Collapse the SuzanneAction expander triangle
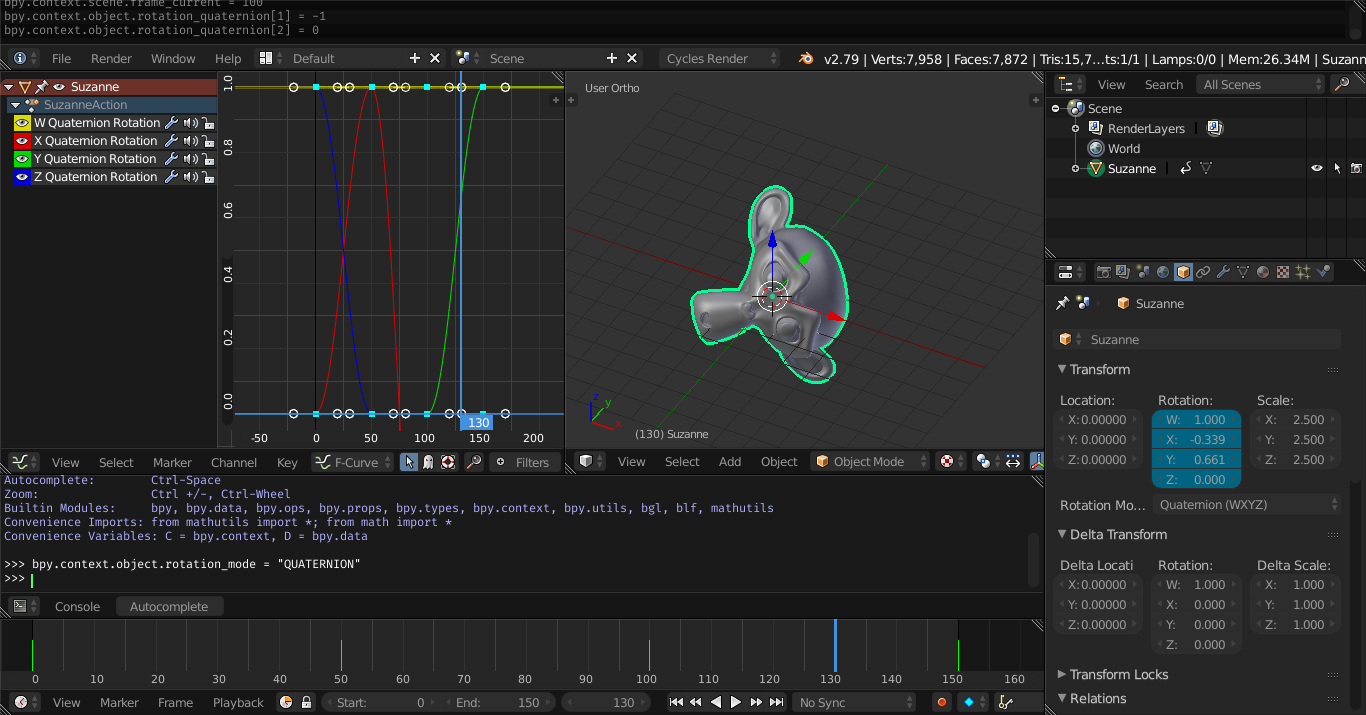The width and height of the screenshot is (1366, 715). click(15, 105)
